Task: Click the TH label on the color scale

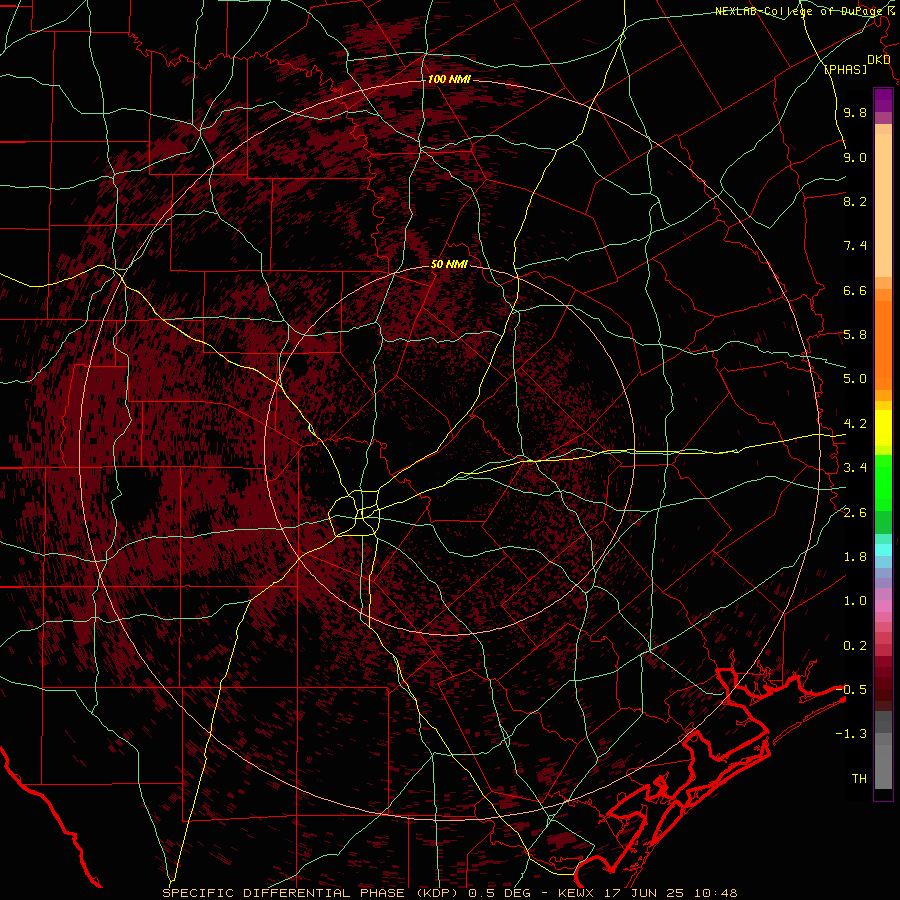Action: click(x=859, y=779)
